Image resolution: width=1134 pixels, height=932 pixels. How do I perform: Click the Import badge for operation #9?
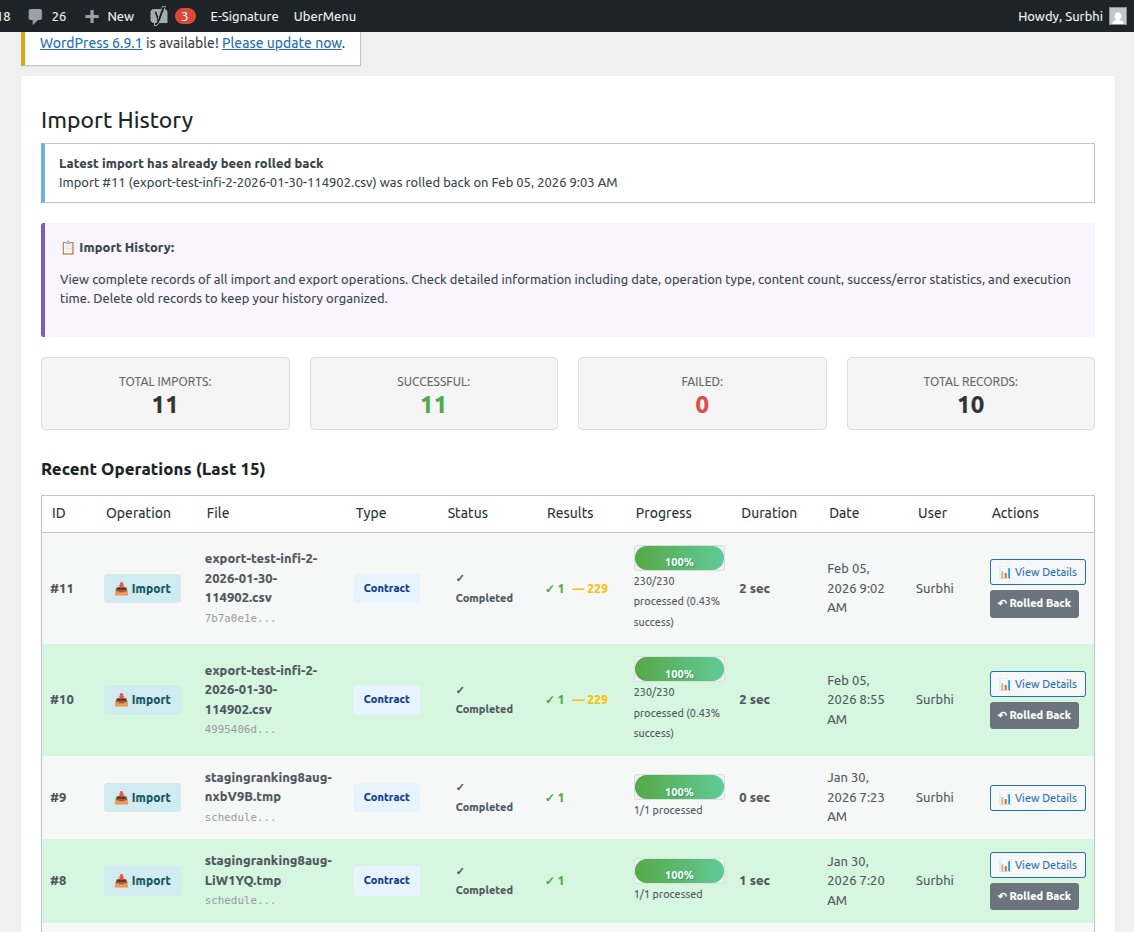(142, 798)
